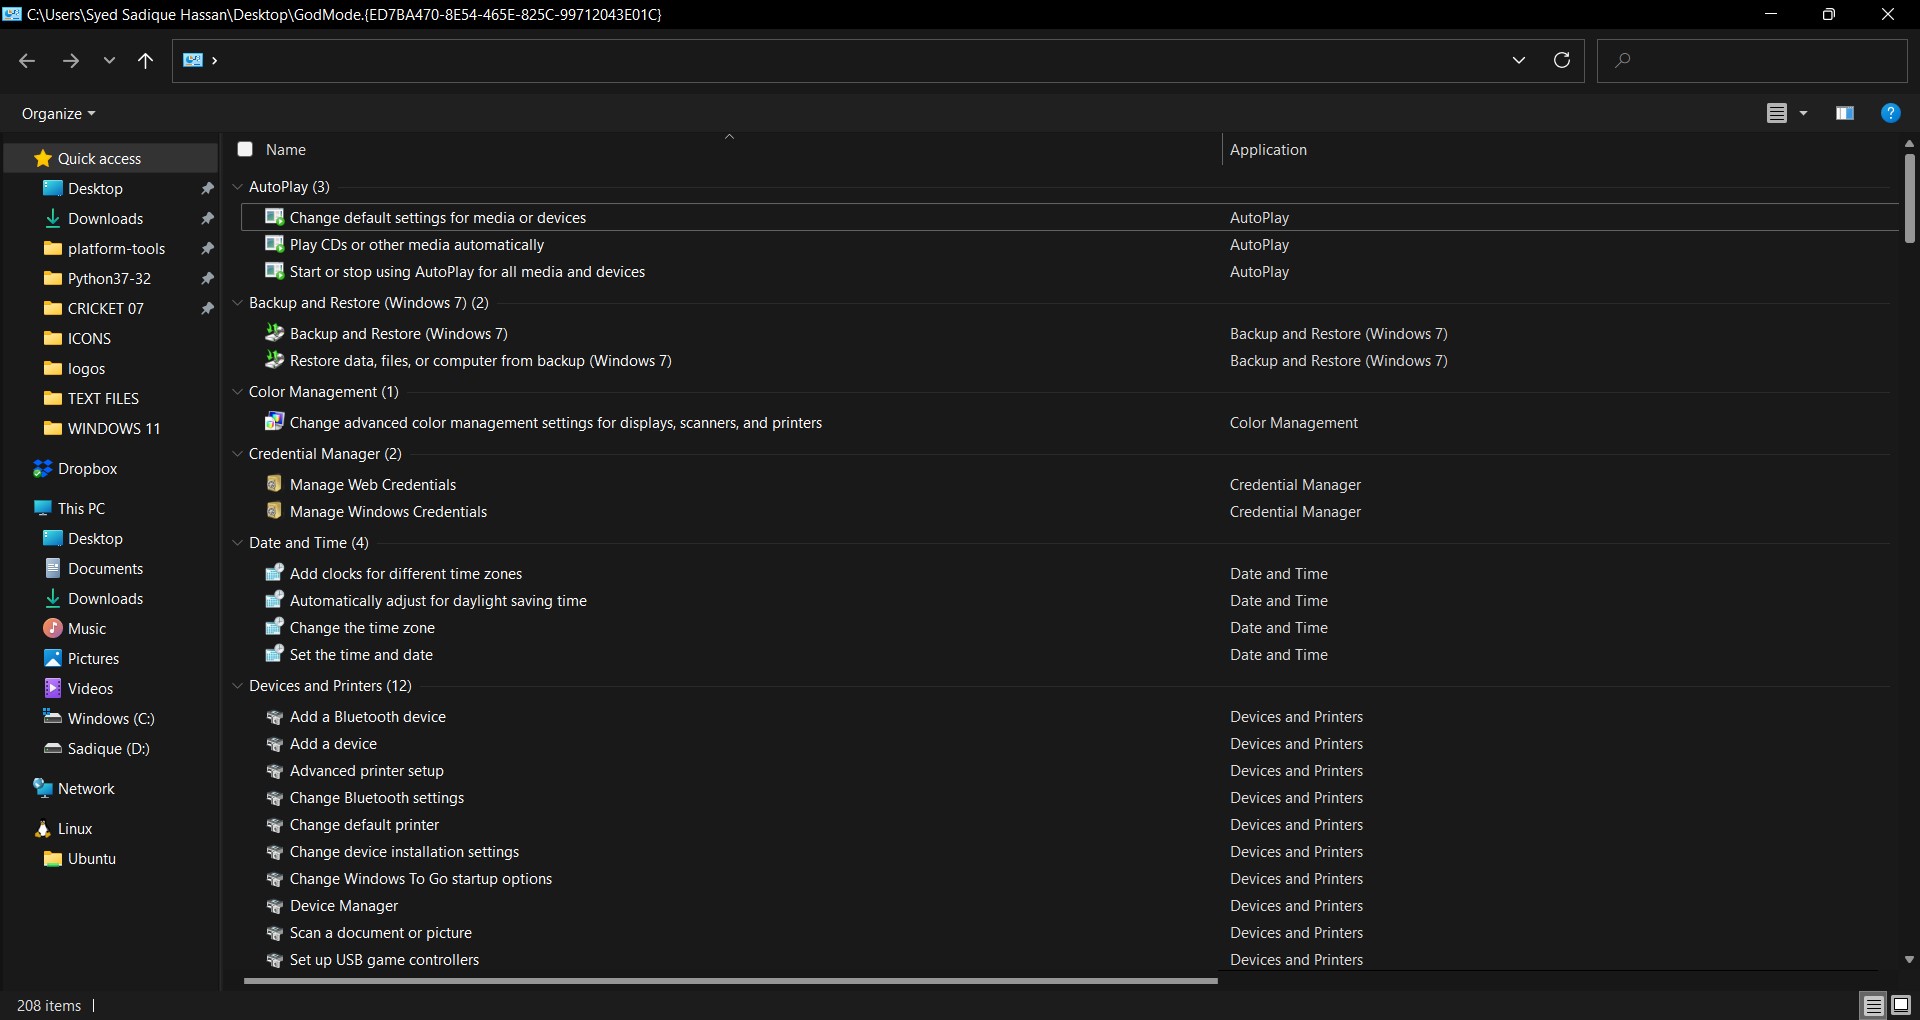
Task: Open Set the time and date
Action: [361, 655]
